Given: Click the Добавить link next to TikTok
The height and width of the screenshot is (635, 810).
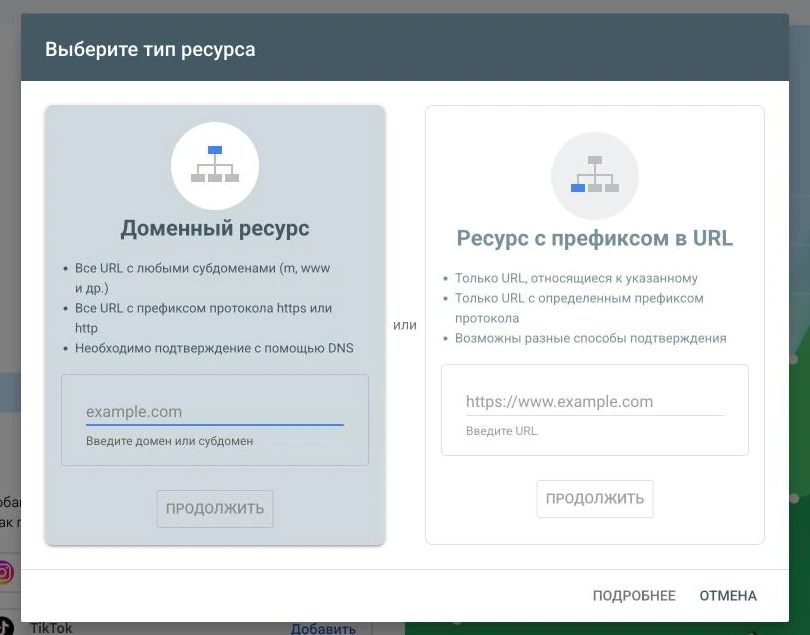Looking at the screenshot, I should pyautogui.click(x=323, y=629).
